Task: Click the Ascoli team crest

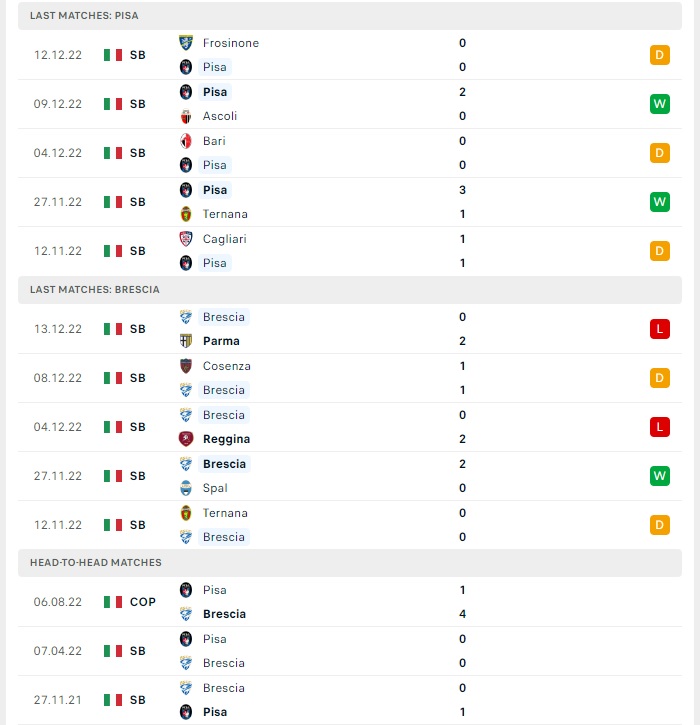Action: 186,116
